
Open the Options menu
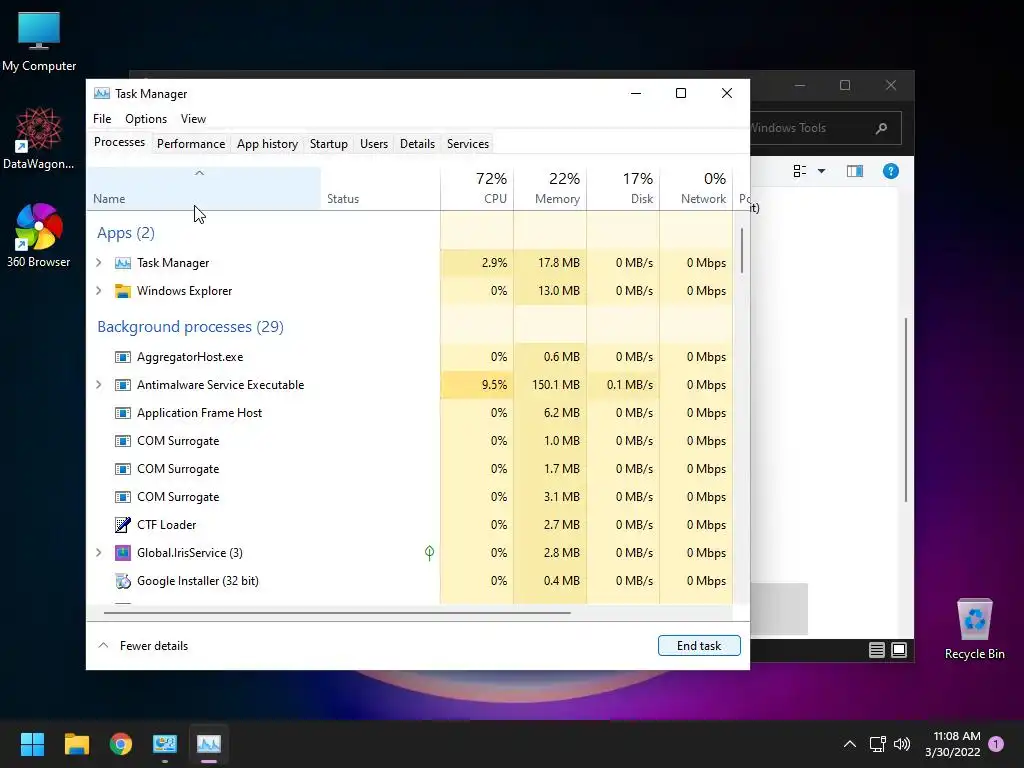click(x=146, y=119)
